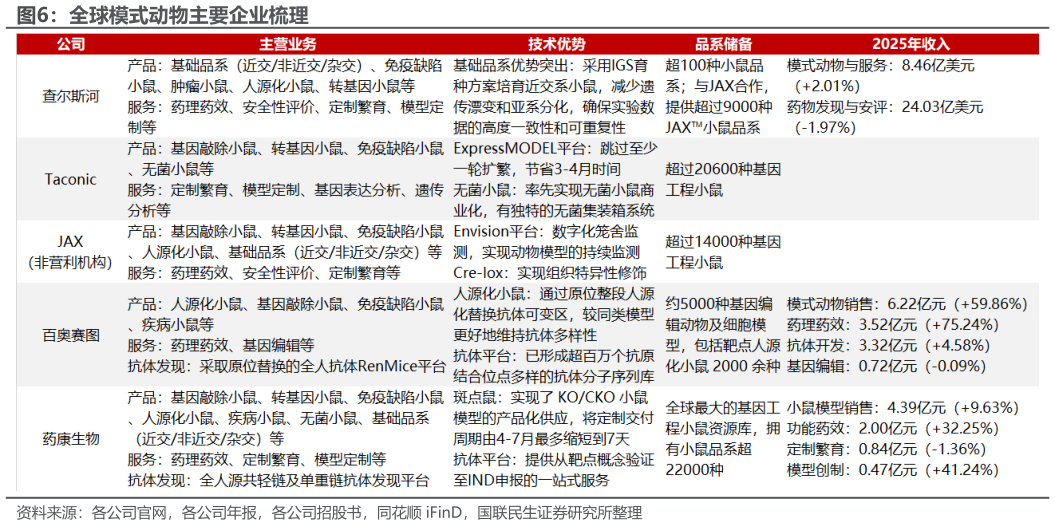
Task: Click the JAX™小鼠品系 line
Action: [713, 127]
